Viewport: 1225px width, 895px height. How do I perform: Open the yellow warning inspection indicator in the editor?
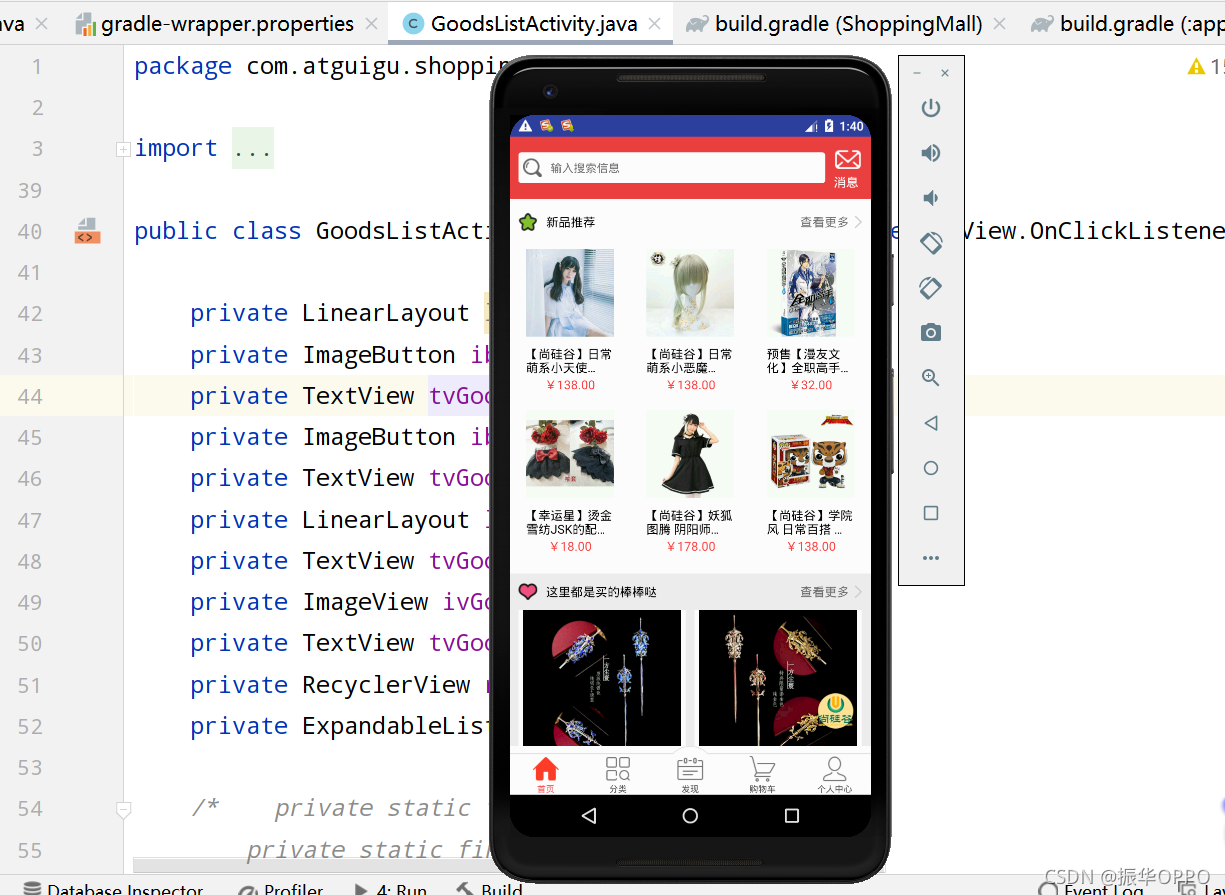coord(1197,66)
